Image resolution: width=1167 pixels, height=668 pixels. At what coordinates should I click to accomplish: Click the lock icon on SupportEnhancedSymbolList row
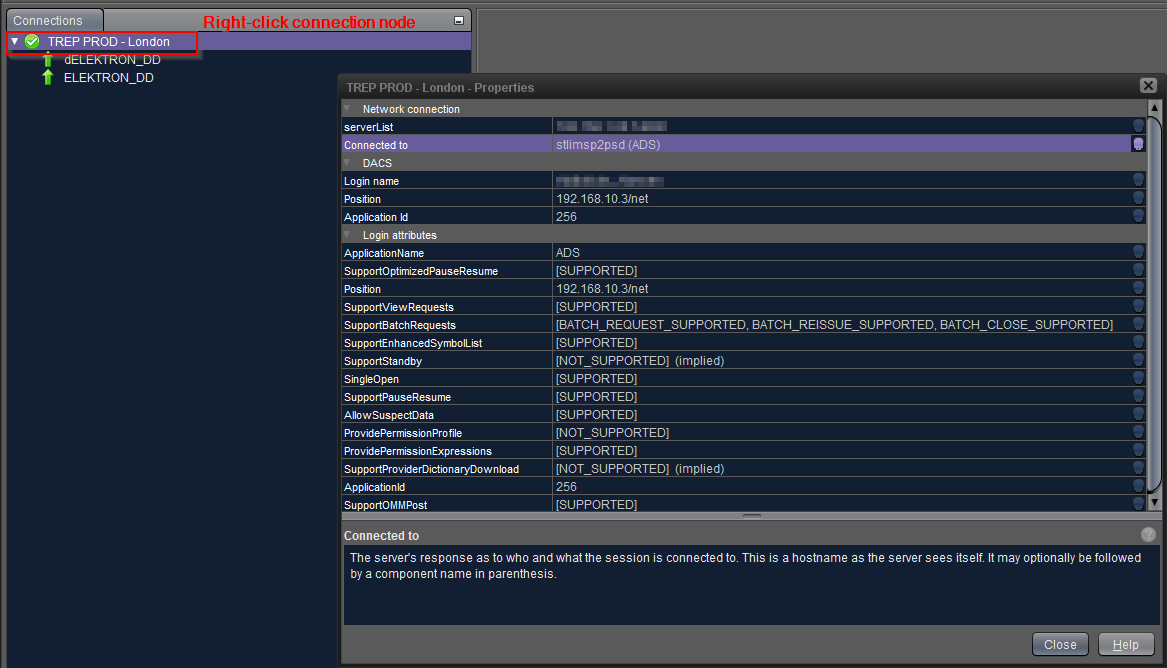click(x=1138, y=342)
